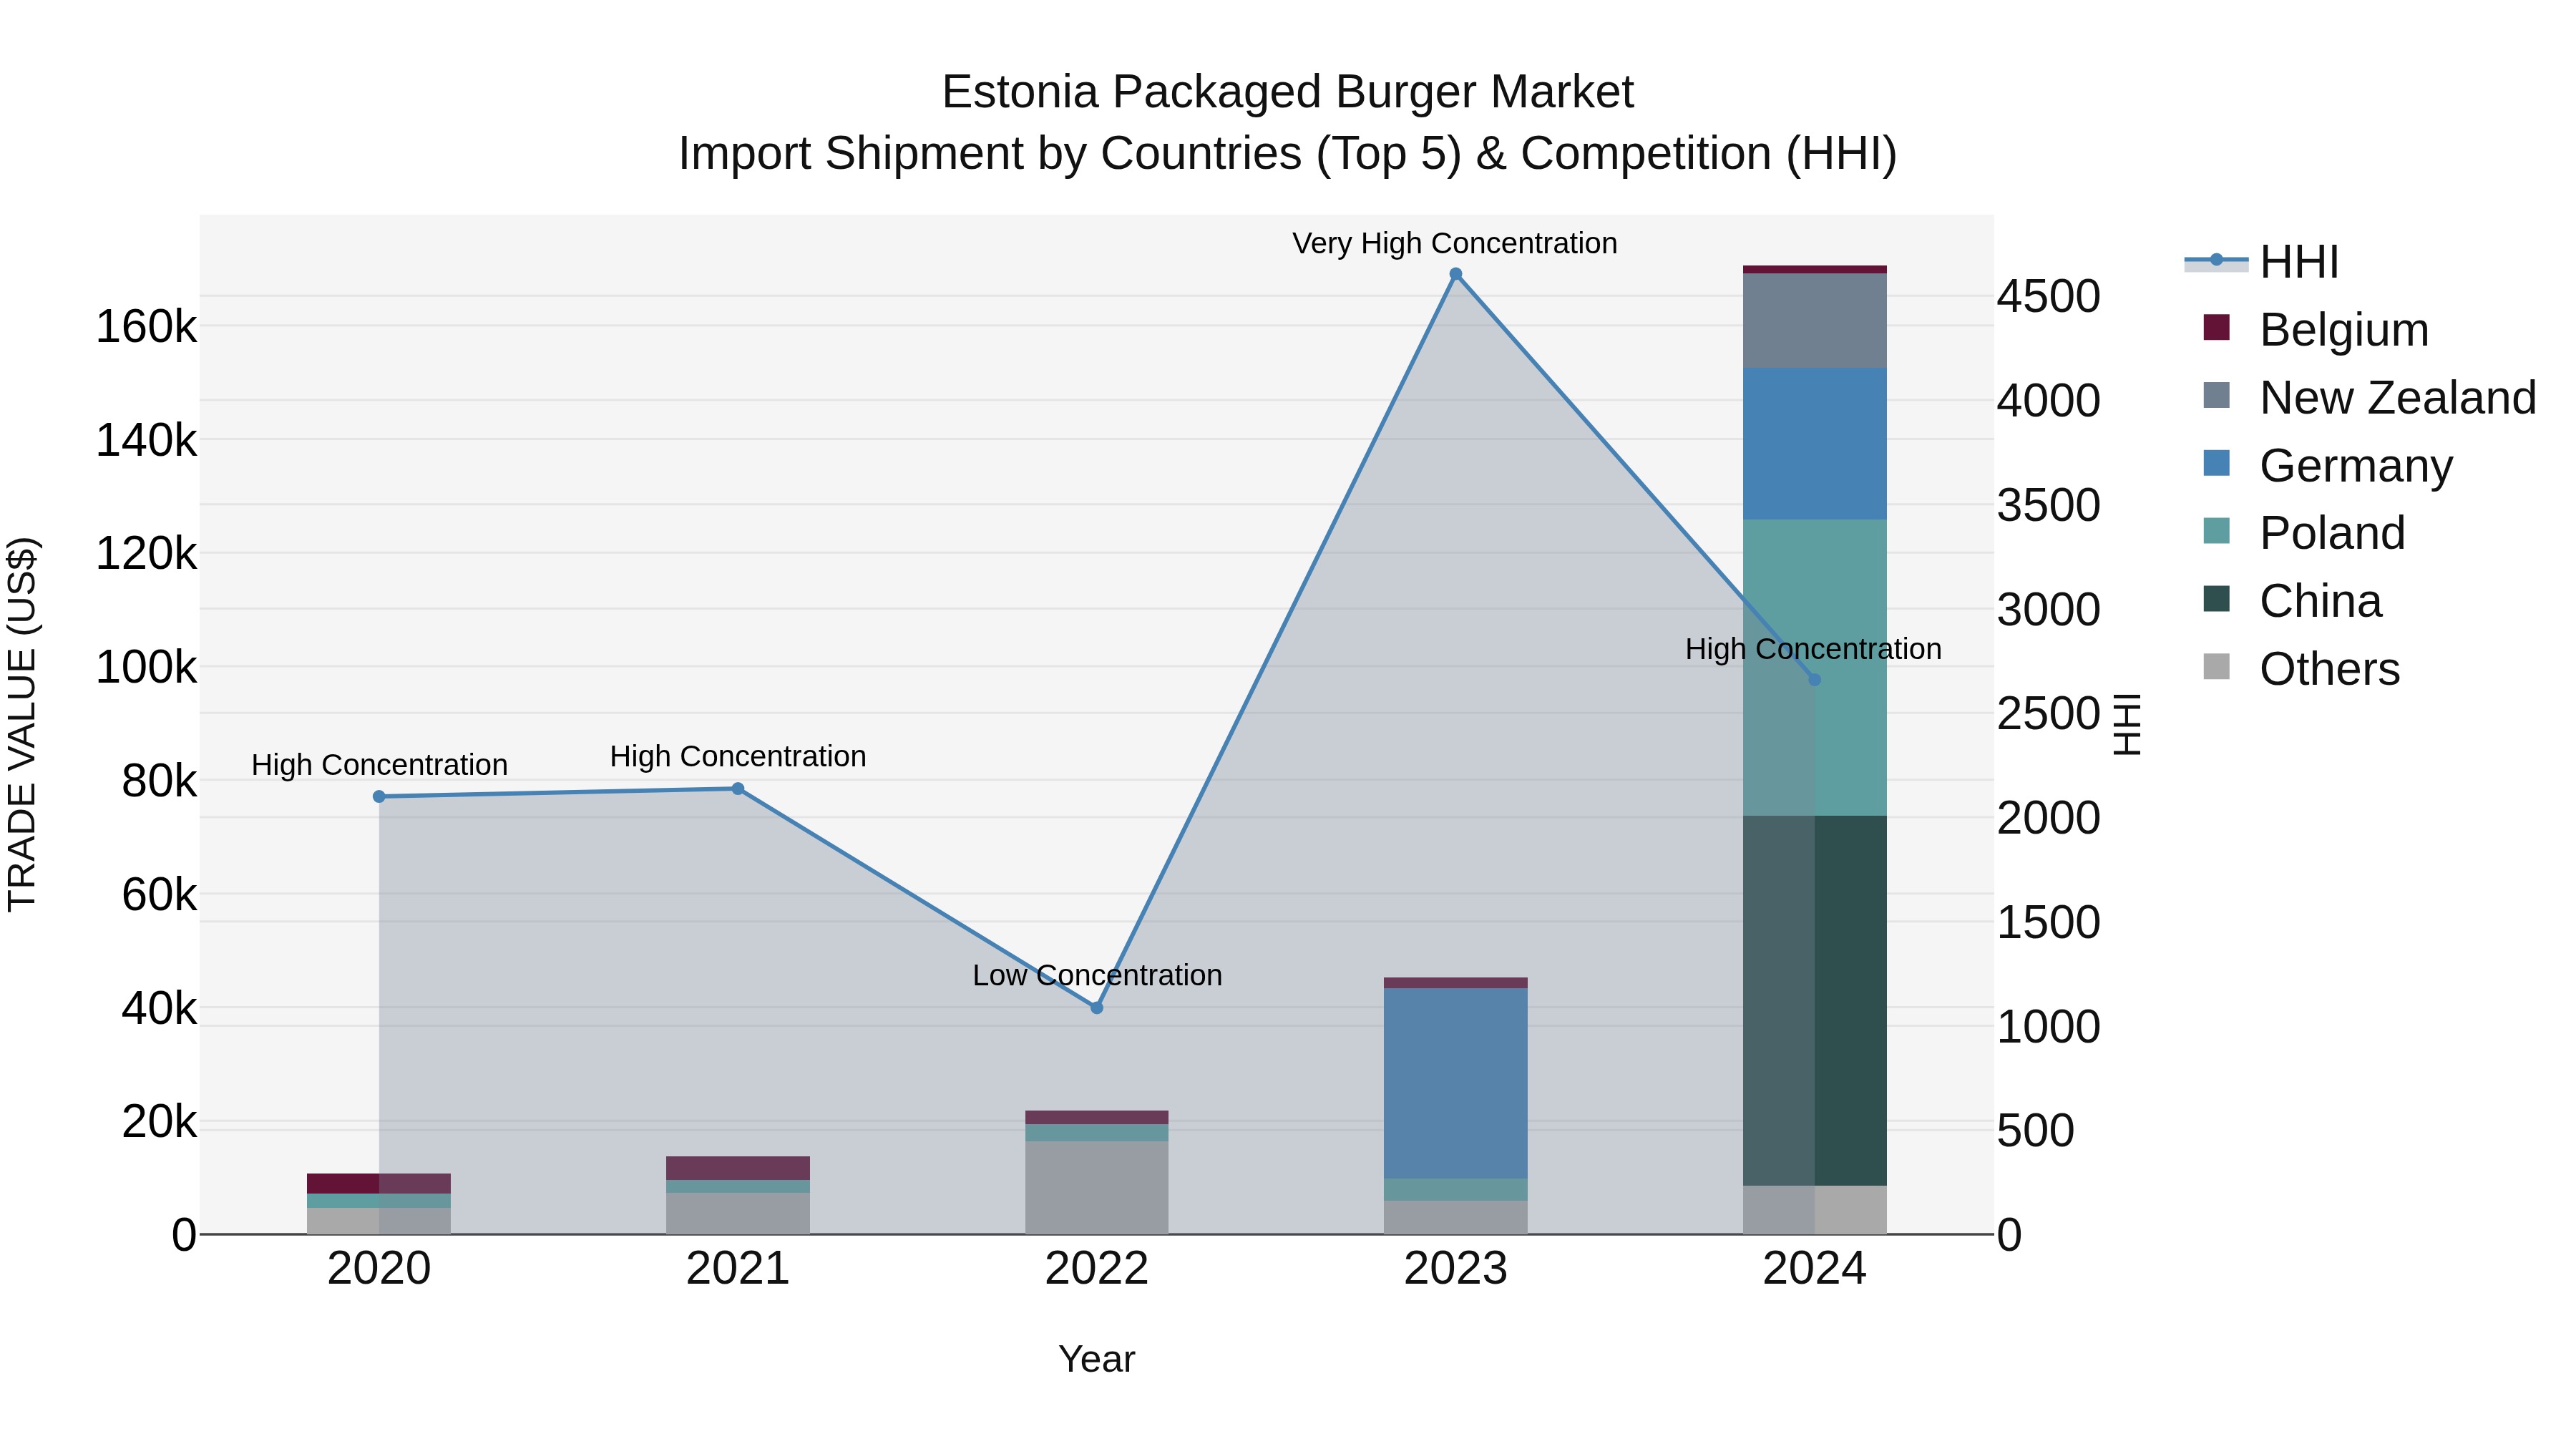Click the New Zealand grey-blue legend swatch
The width and height of the screenshot is (2576, 1449).
[2216, 395]
